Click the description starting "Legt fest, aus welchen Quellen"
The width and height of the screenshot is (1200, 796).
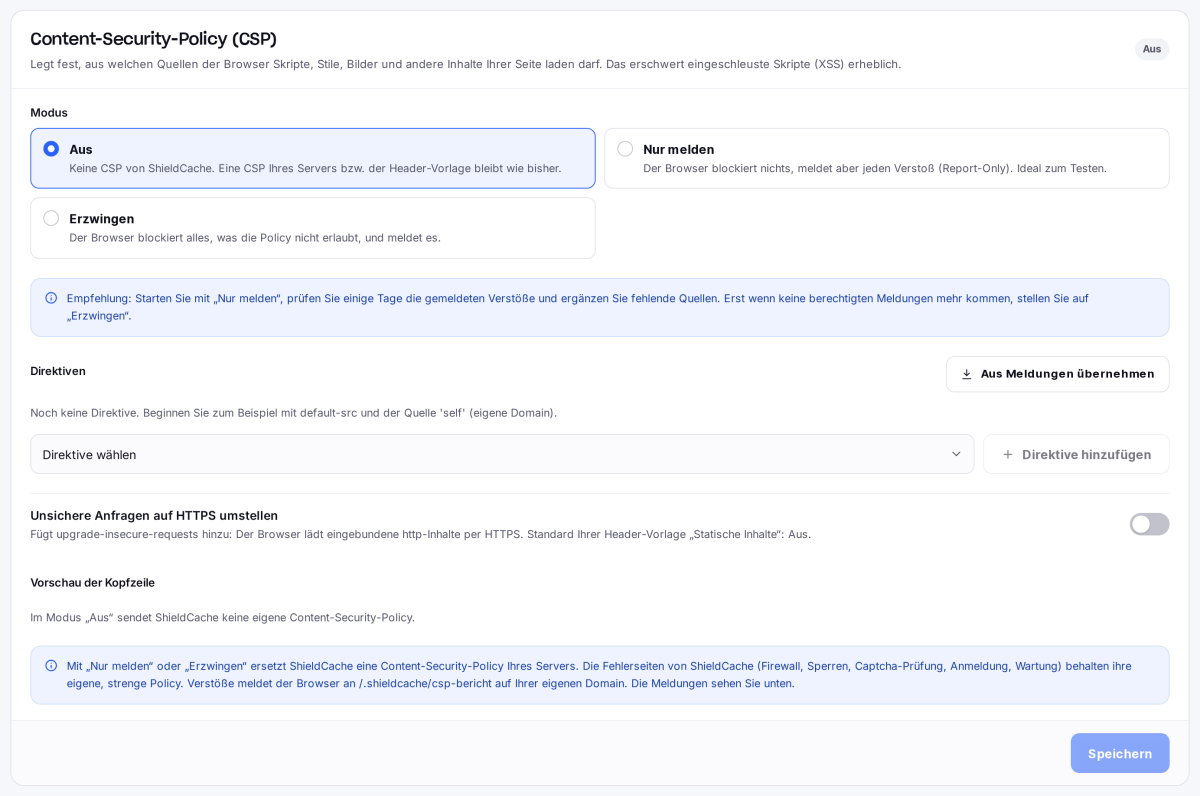click(465, 64)
